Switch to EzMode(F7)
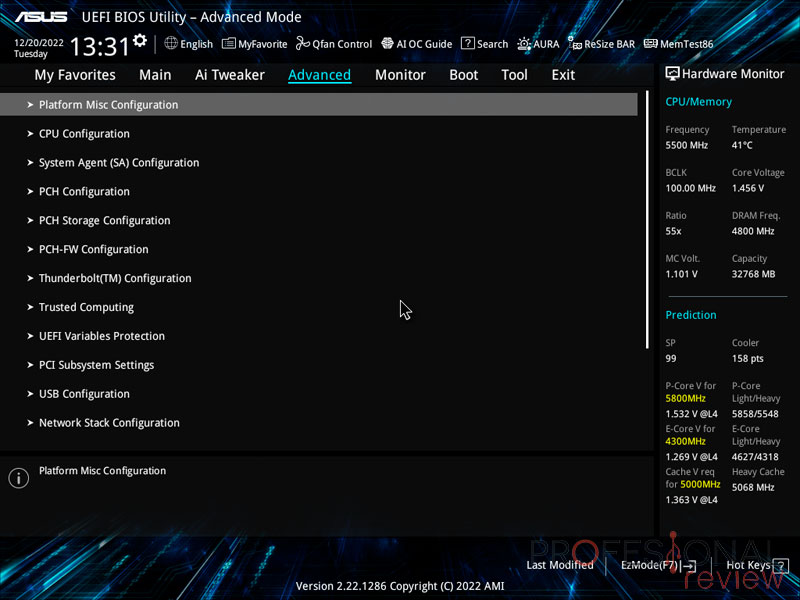 (649, 565)
